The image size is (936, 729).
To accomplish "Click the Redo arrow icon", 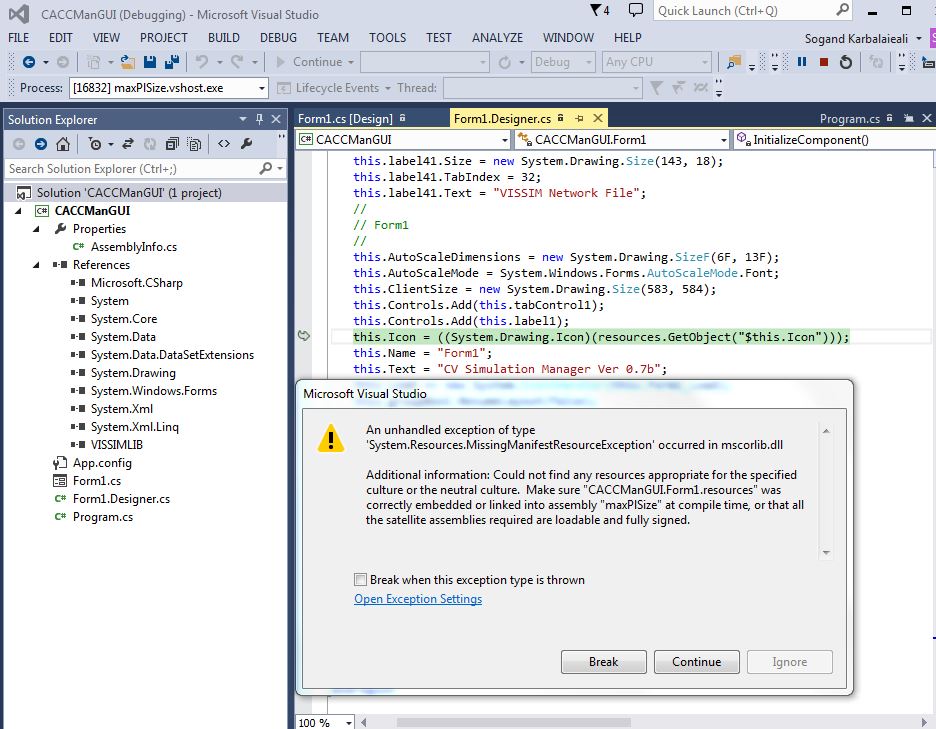I will [x=237, y=61].
